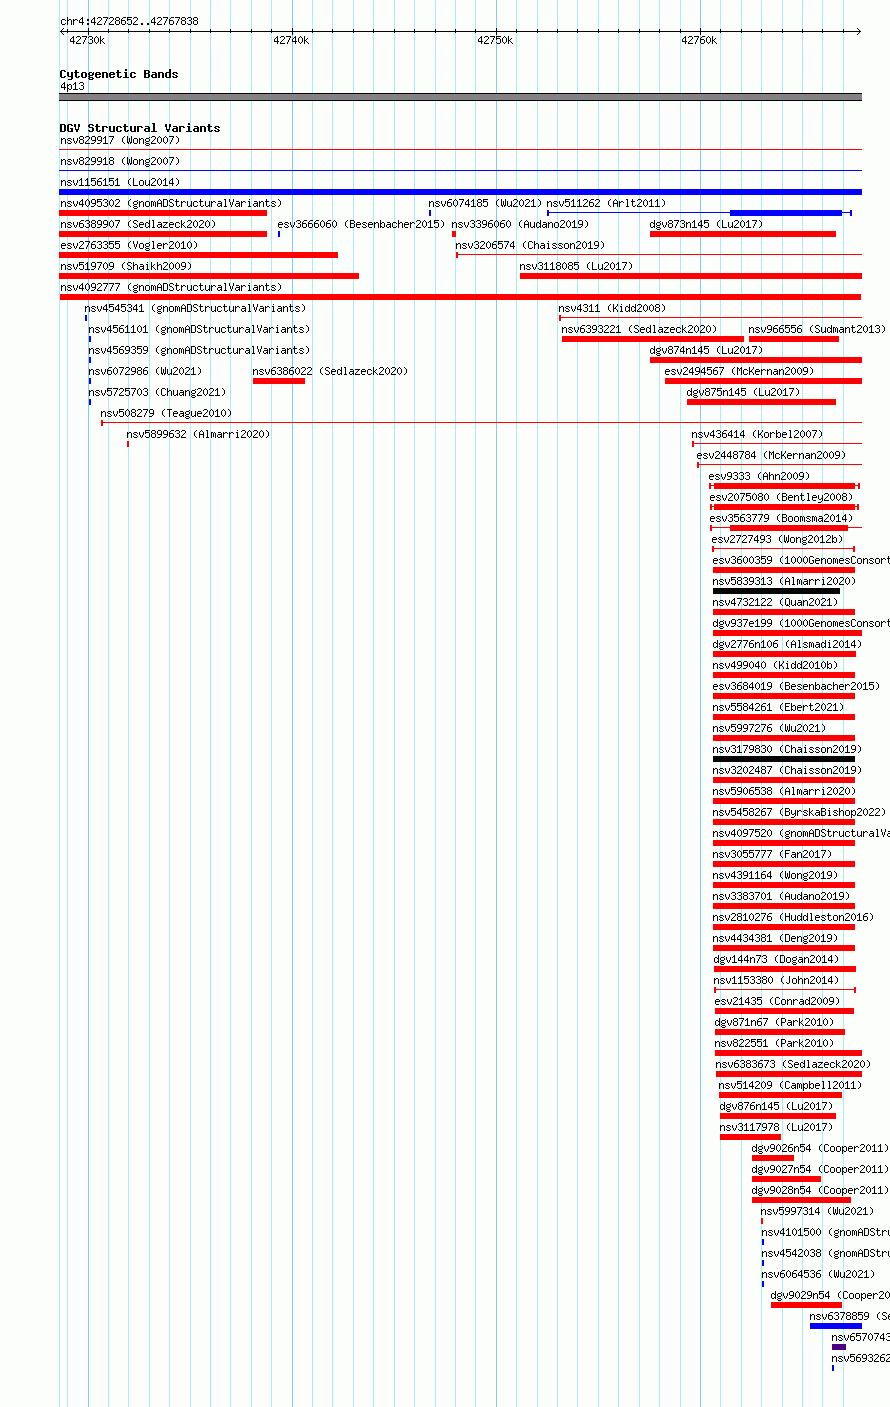890x1407 pixels.
Task: Click nsv5584261 (Ebert2021) label
Action: point(778,707)
